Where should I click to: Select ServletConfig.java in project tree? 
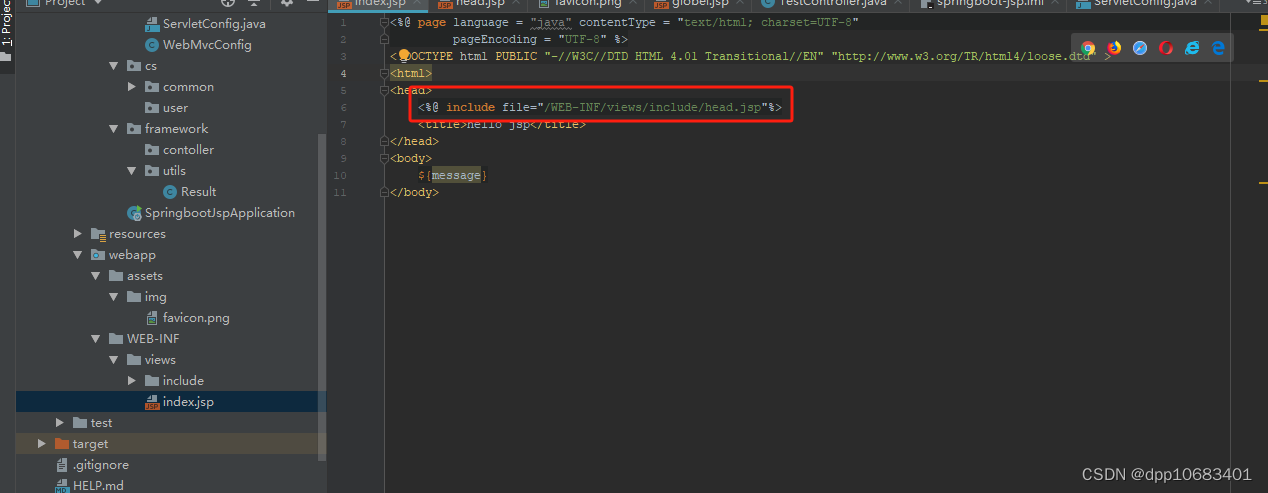[214, 23]
